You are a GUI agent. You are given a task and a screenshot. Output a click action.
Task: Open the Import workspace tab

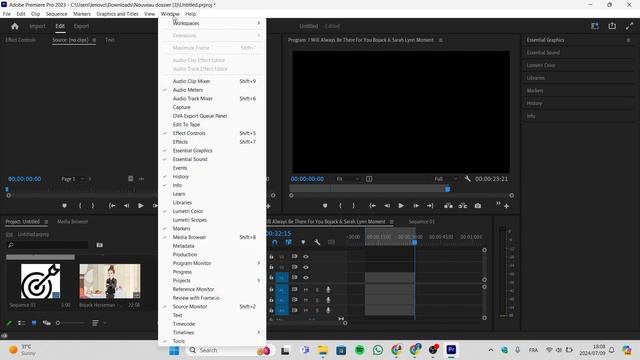[37, 26]
